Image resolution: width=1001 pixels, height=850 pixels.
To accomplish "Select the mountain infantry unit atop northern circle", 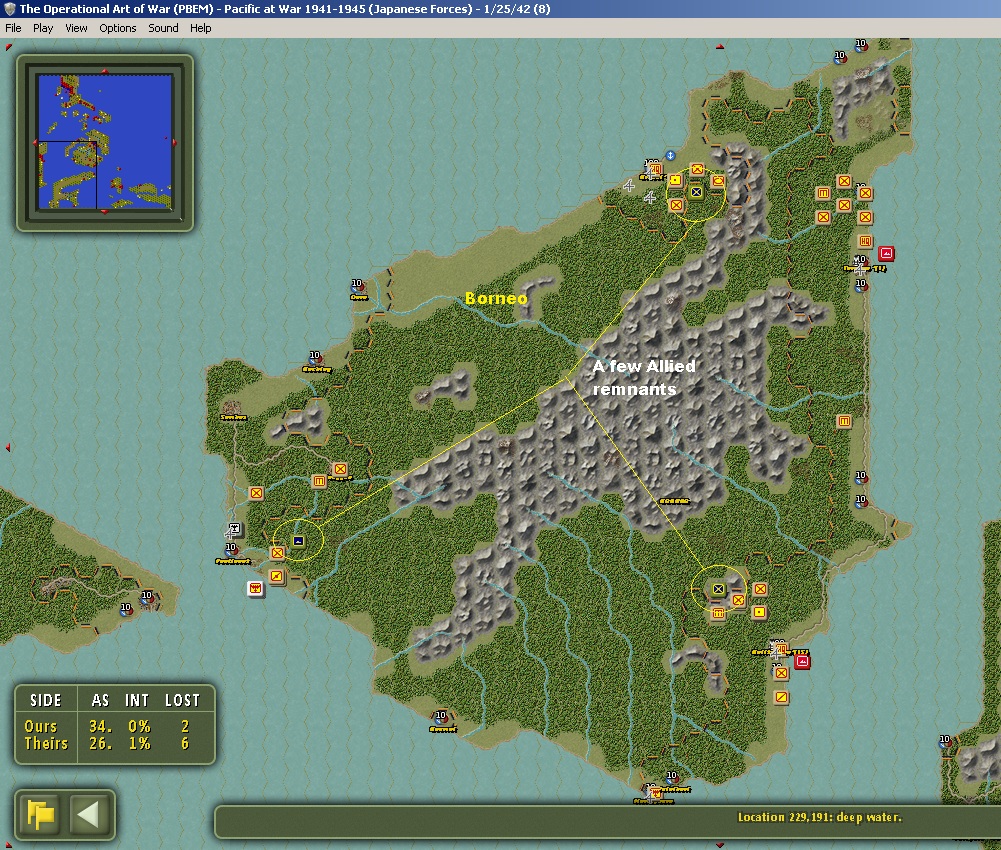I will (x=697, y=169).
